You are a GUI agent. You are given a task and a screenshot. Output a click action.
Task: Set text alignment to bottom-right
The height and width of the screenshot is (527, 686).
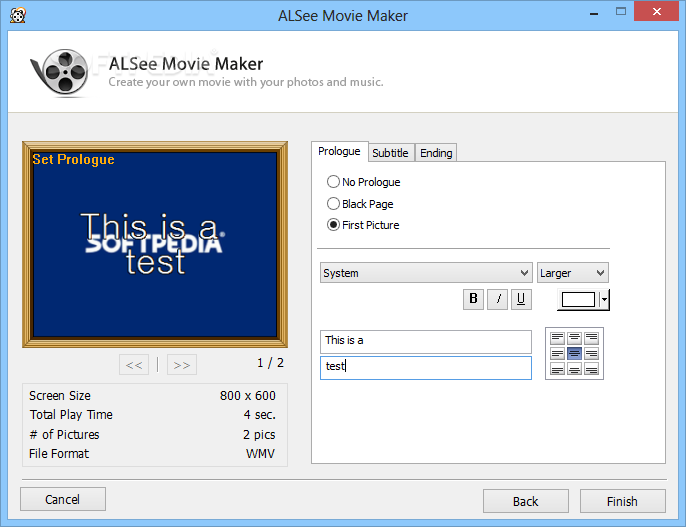592,370
